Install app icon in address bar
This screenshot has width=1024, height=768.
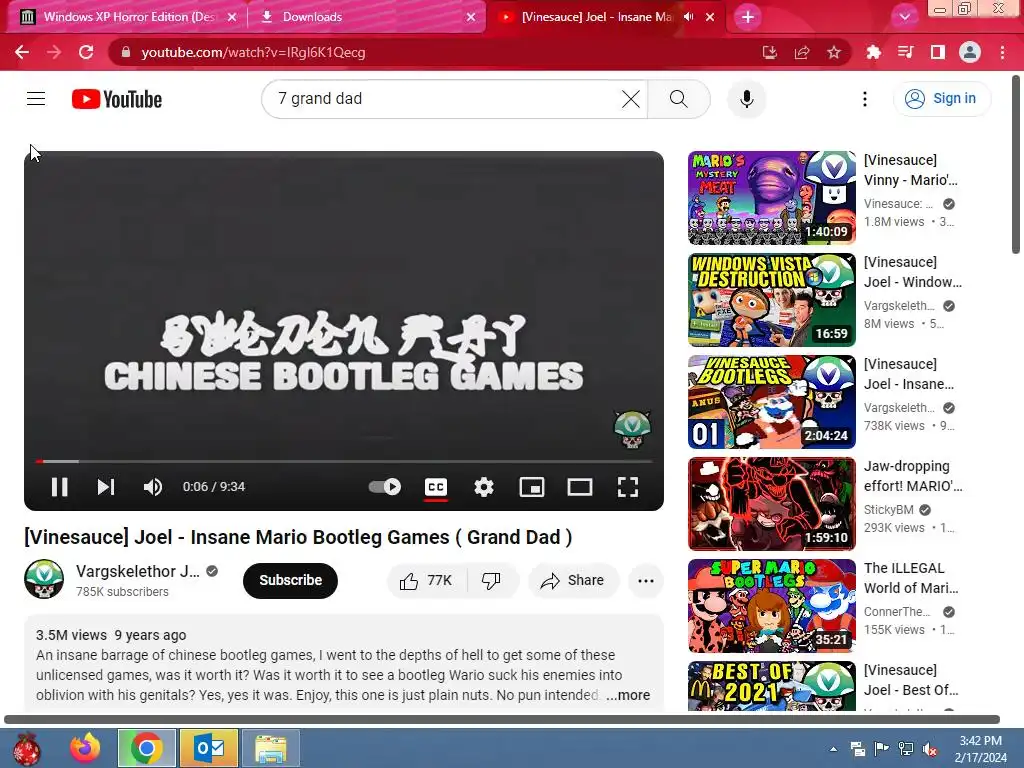click(769, 52)
